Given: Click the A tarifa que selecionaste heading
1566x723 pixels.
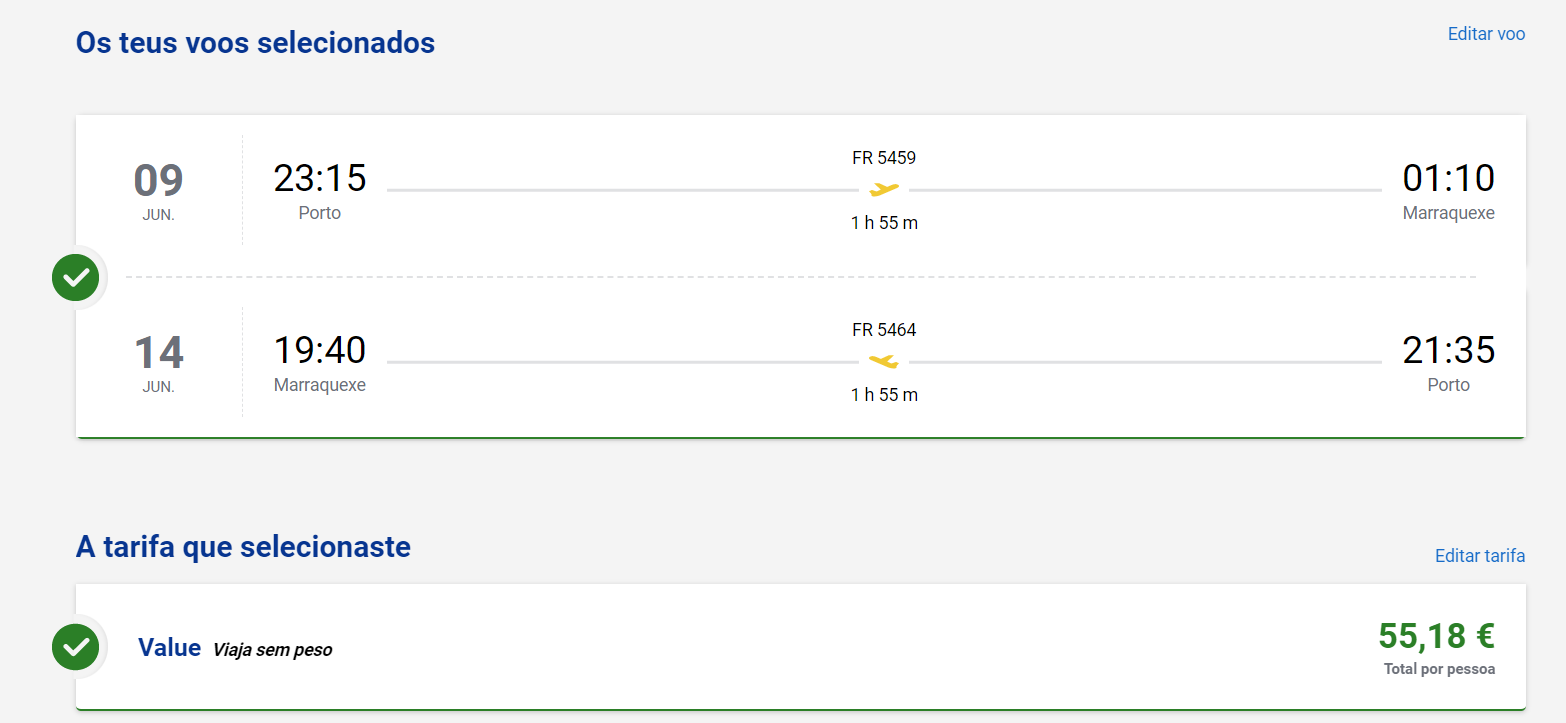Looking at the screenshot, I should [x=243, y=547].
